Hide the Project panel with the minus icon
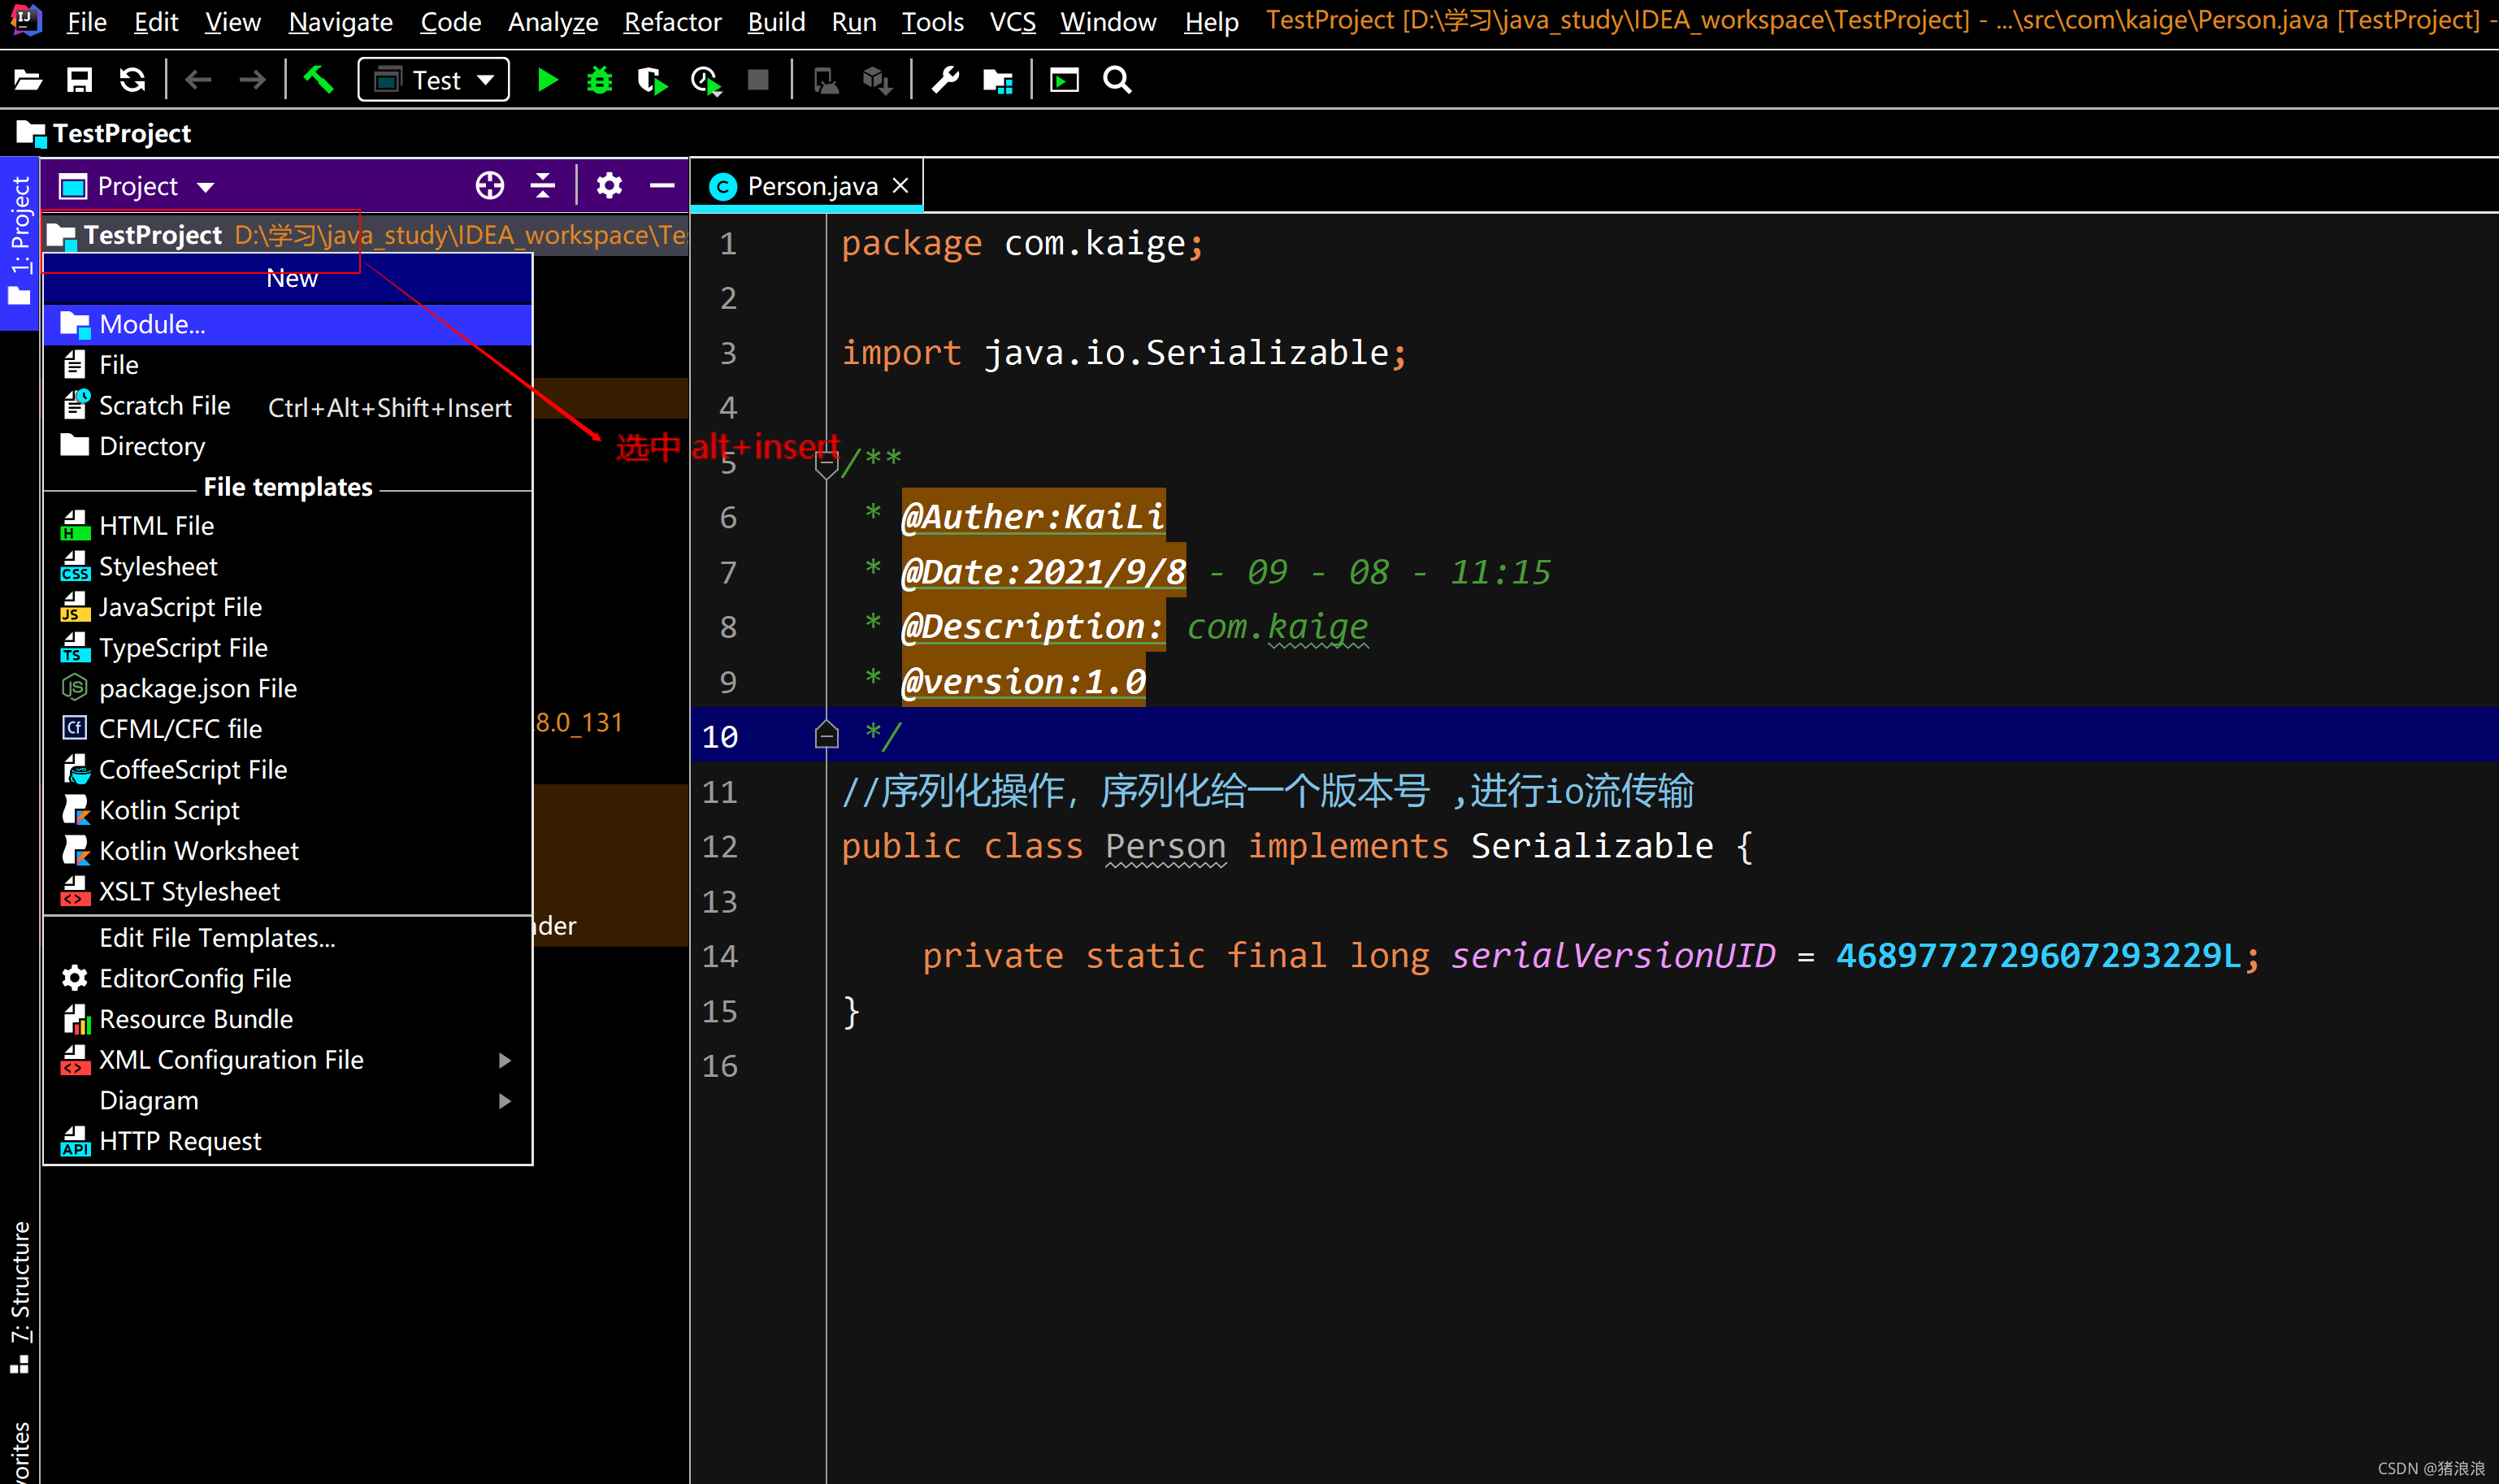 tap(662, 186)
